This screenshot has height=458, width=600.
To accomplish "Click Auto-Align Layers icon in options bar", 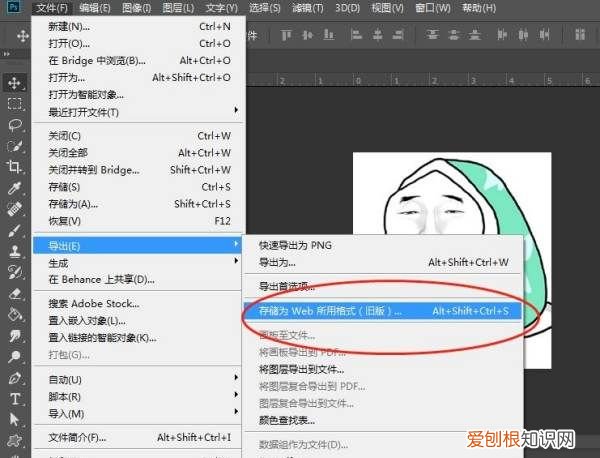I will click(580, 35).
